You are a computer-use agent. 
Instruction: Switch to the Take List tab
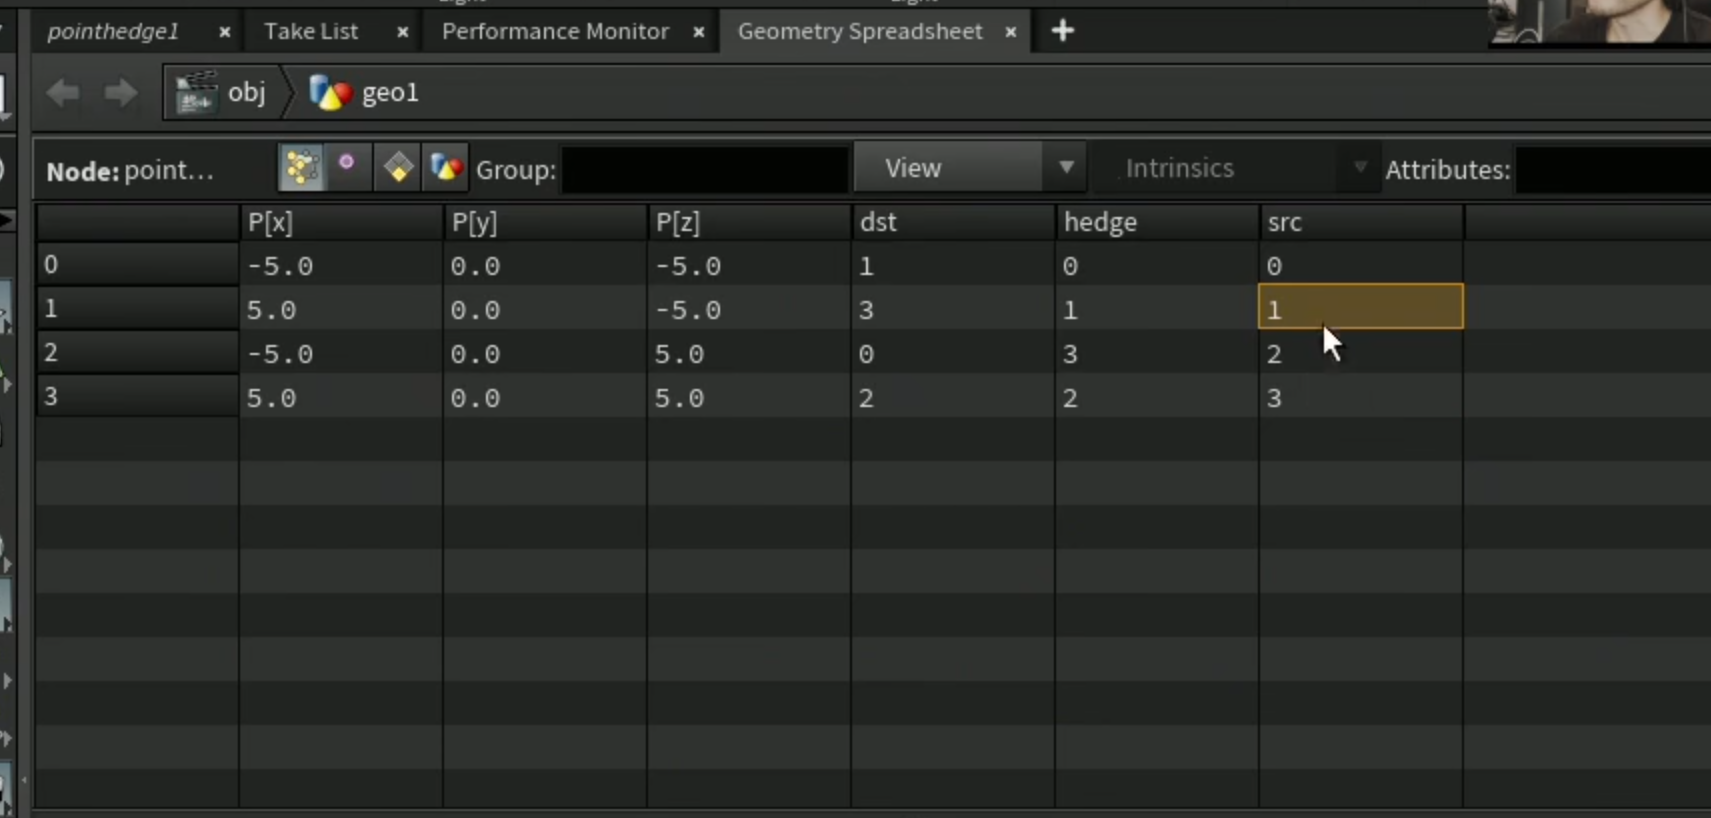pyautogui.click(x=311, y=31)
